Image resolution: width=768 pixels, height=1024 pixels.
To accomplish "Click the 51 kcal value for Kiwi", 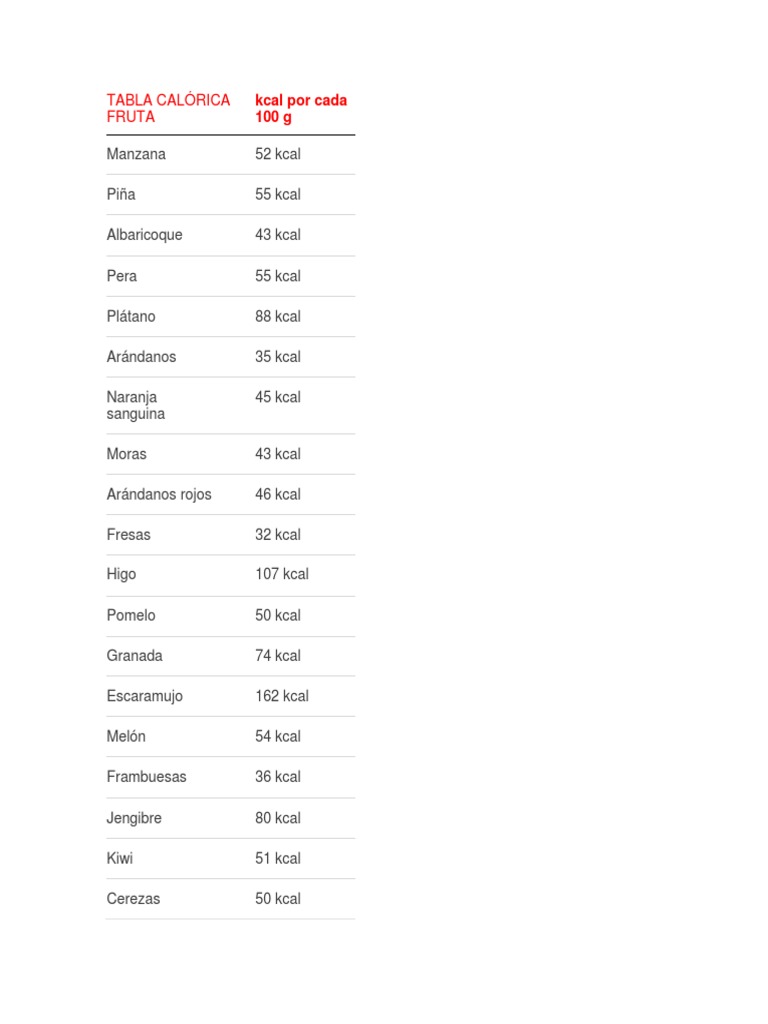I will (x=277, y=858).
